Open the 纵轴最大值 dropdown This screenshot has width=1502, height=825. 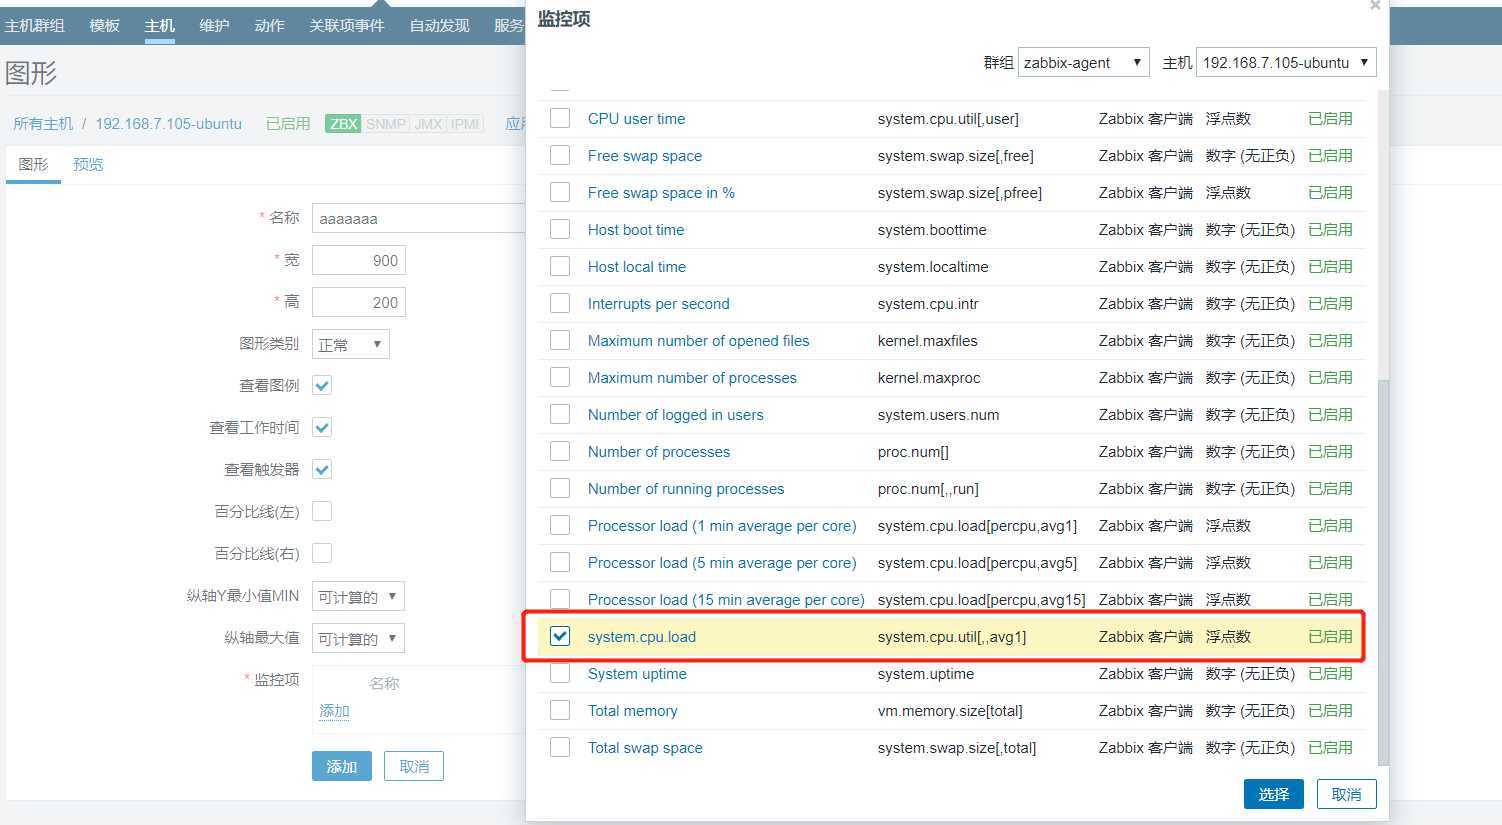pos(358,638)
